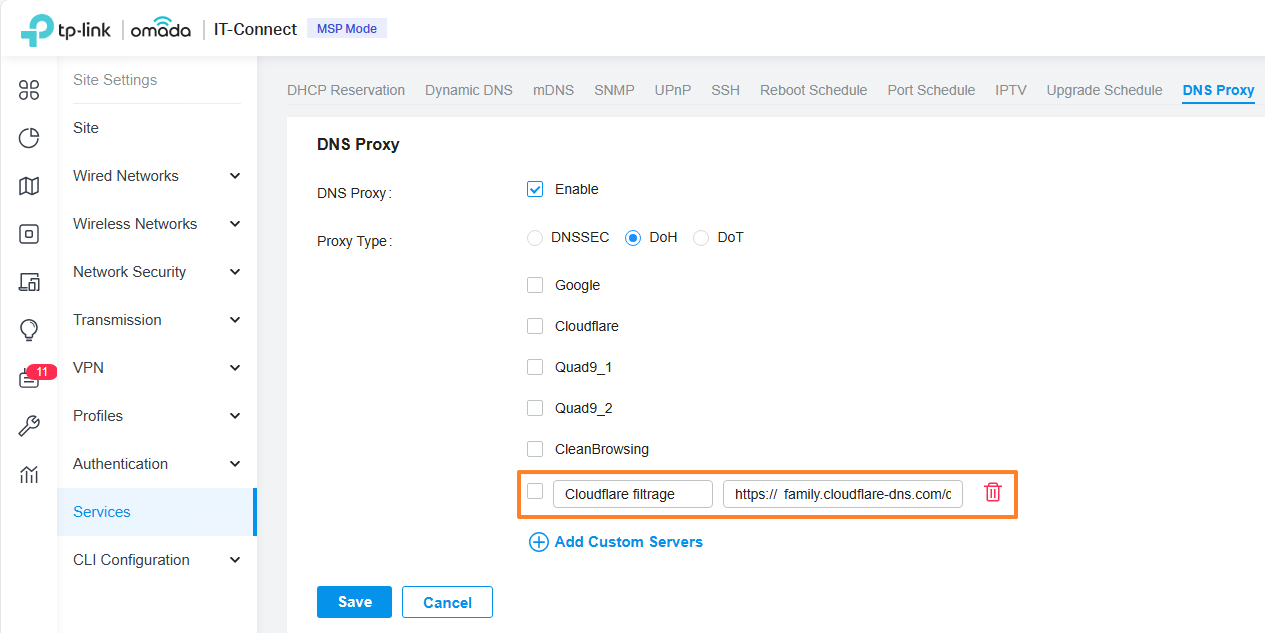Open the SNMP settings tab
This screenshot has width=1265, height=633.
614,89
